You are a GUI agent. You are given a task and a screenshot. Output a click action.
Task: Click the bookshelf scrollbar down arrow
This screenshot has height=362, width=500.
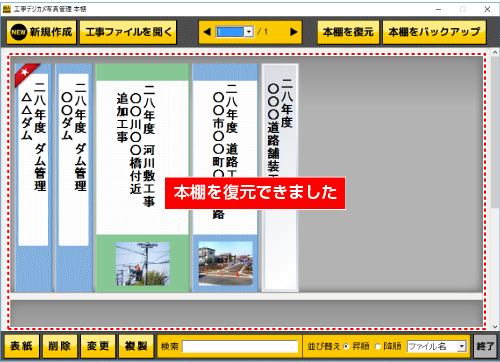click(x=495, y=327)
